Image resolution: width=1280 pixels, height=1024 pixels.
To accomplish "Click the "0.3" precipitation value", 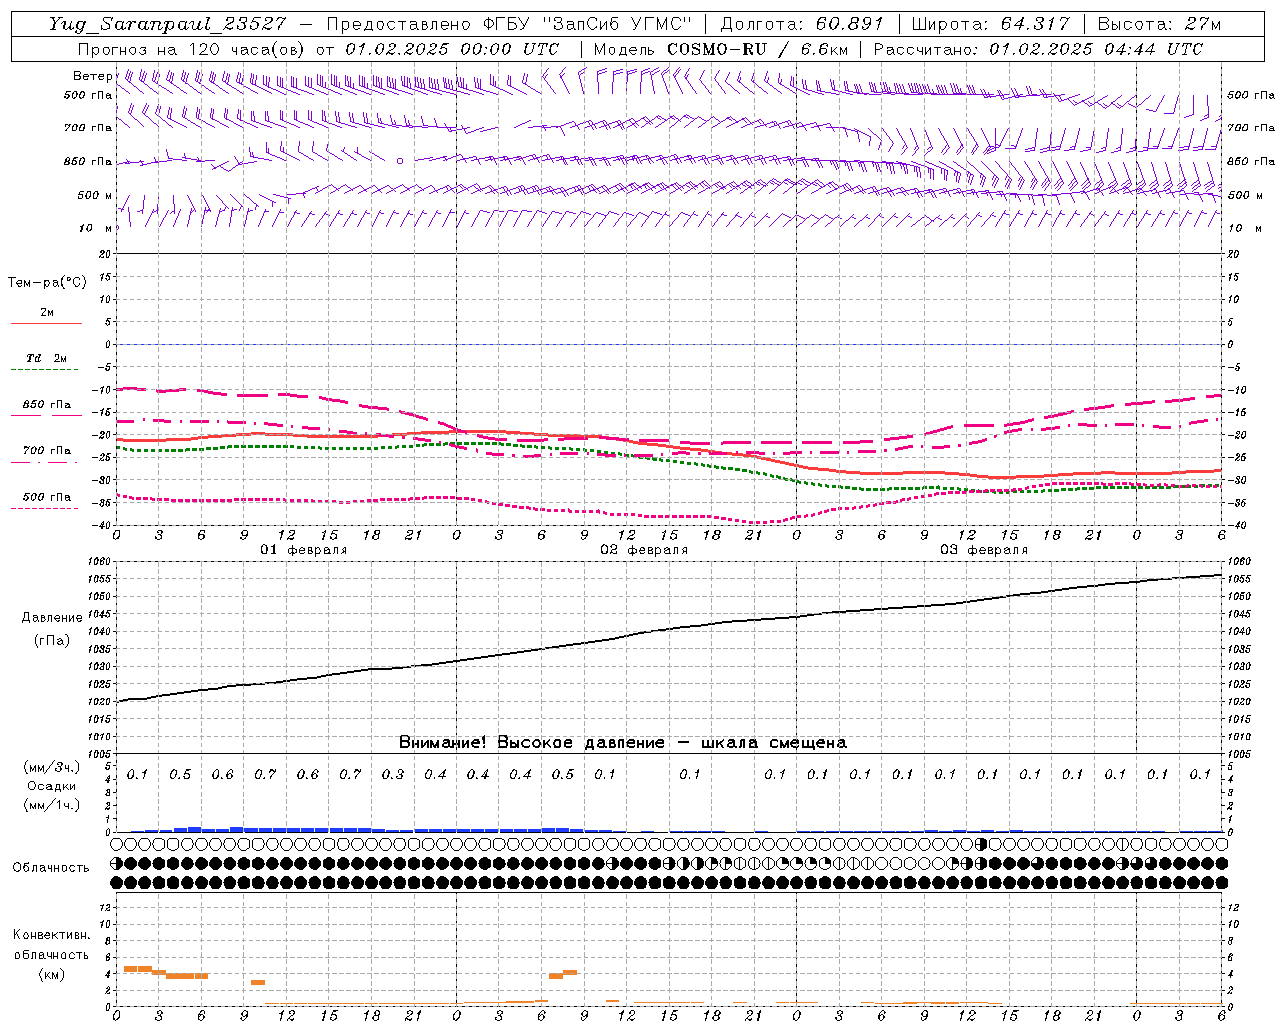I will click(x=393, y=775).
